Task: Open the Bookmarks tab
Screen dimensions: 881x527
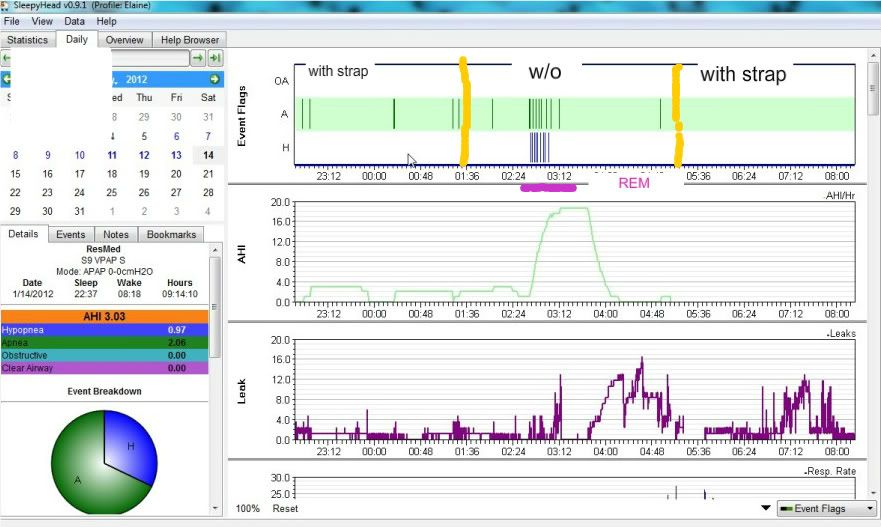Action: 171,234
